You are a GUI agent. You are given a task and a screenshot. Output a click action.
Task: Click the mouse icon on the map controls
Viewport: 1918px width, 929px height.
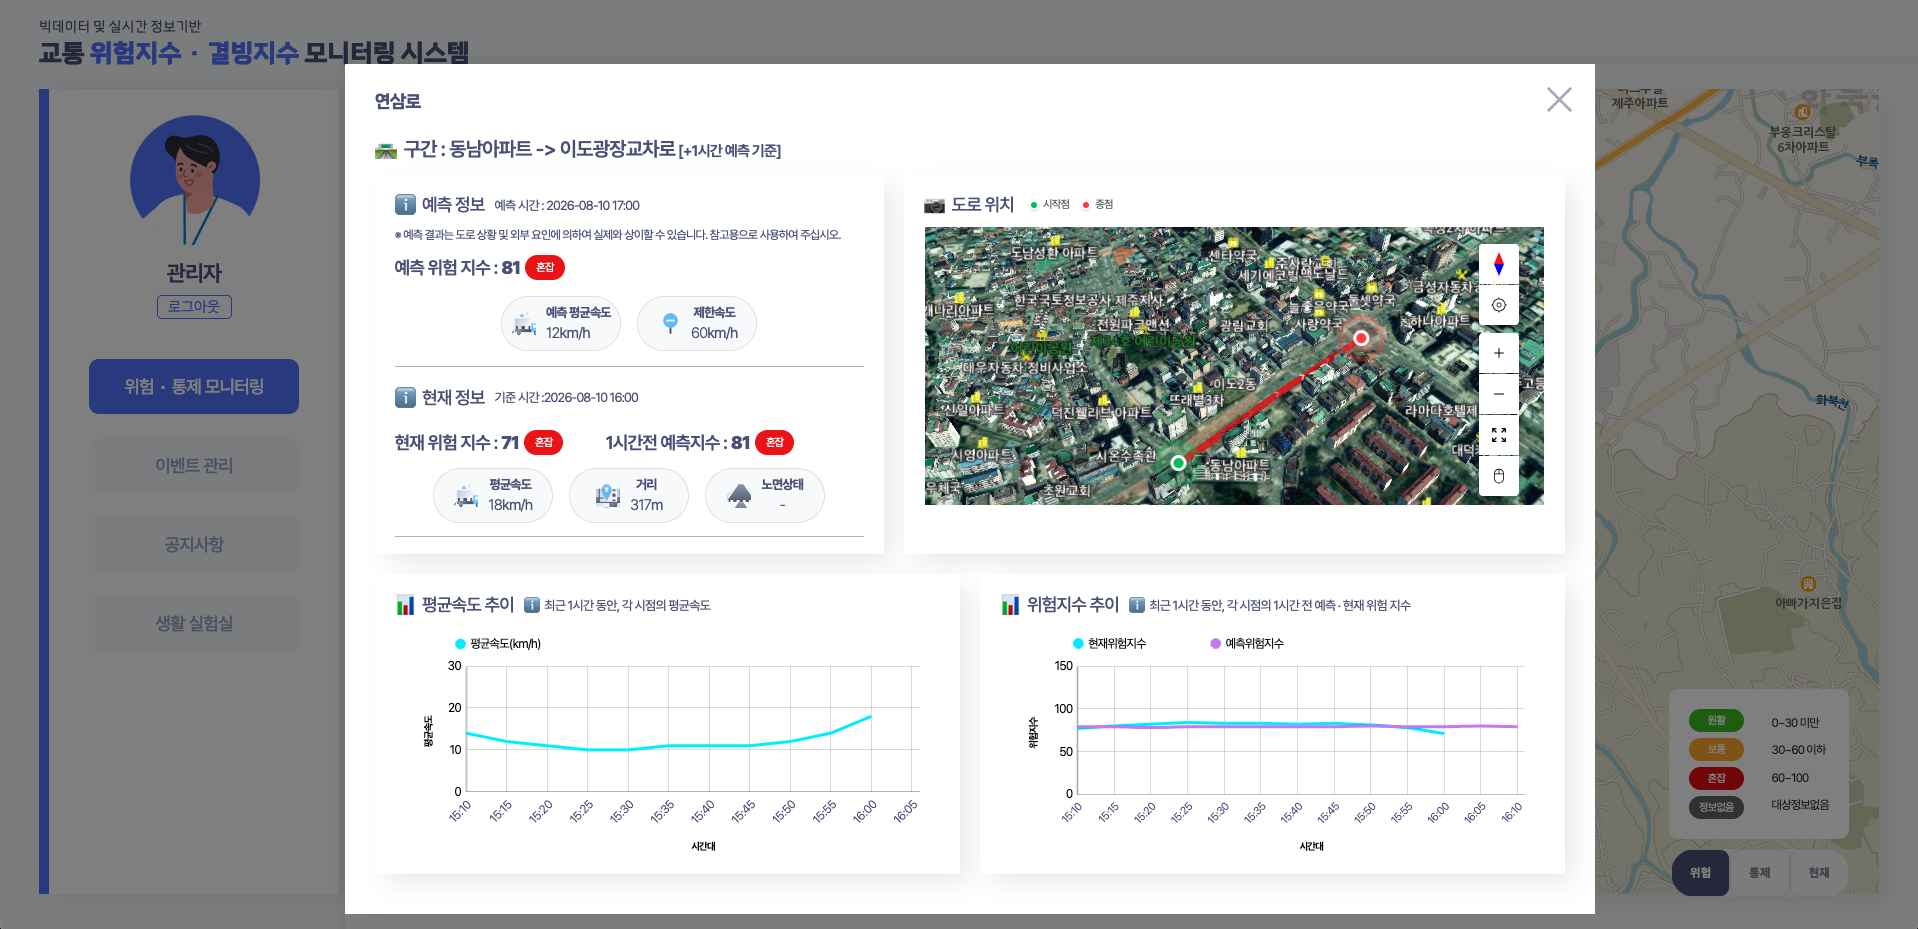1498,476
